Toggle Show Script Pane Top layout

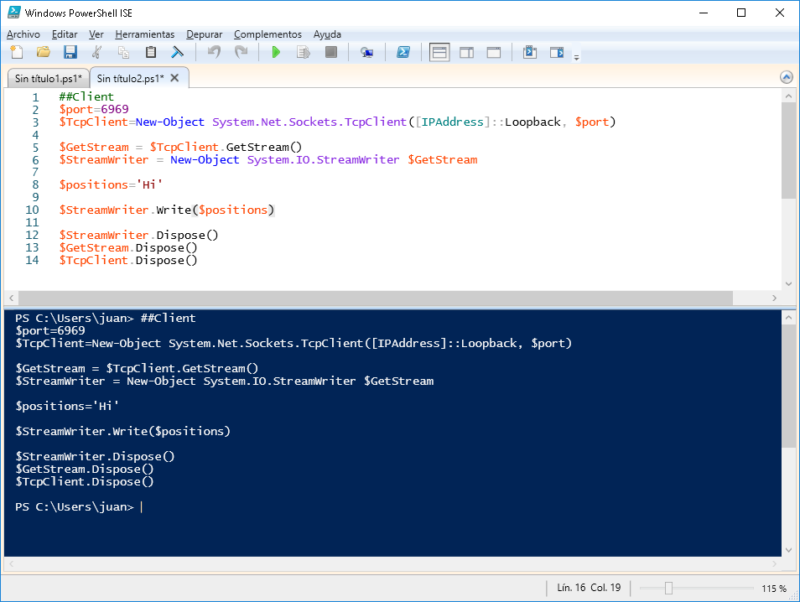click(x=438, y=52)
